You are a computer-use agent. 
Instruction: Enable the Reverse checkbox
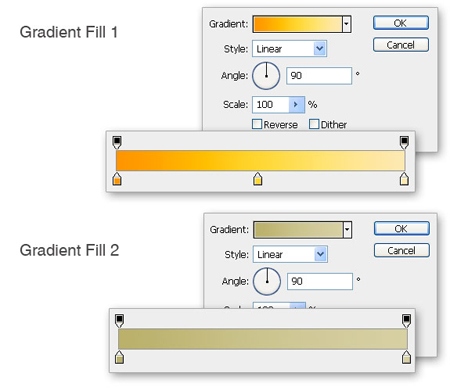257,124
